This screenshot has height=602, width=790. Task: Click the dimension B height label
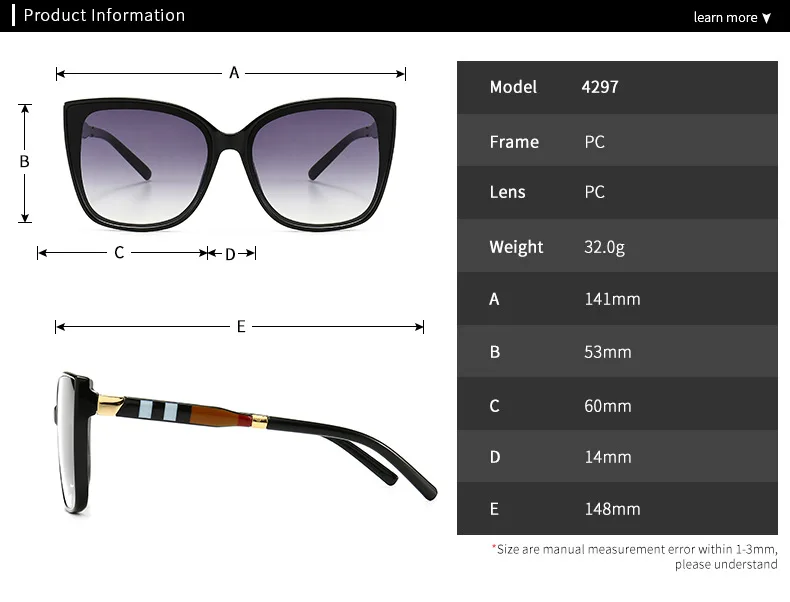click(24, 161)
